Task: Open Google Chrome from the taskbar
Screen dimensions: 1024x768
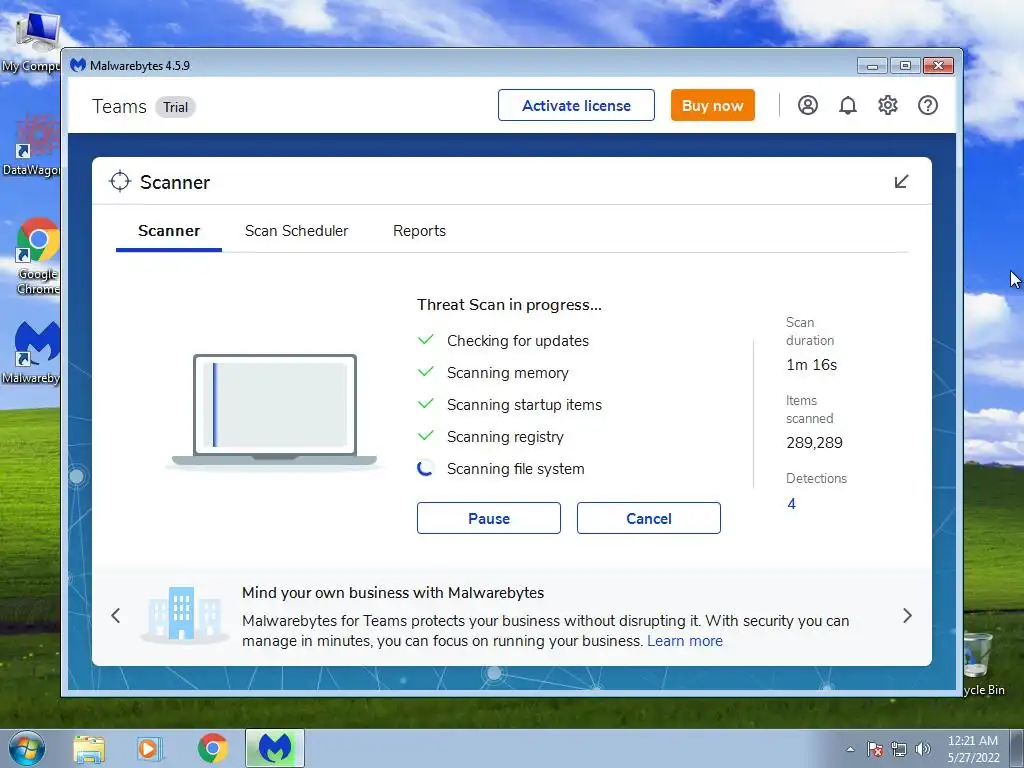Action: coord(213,748)
